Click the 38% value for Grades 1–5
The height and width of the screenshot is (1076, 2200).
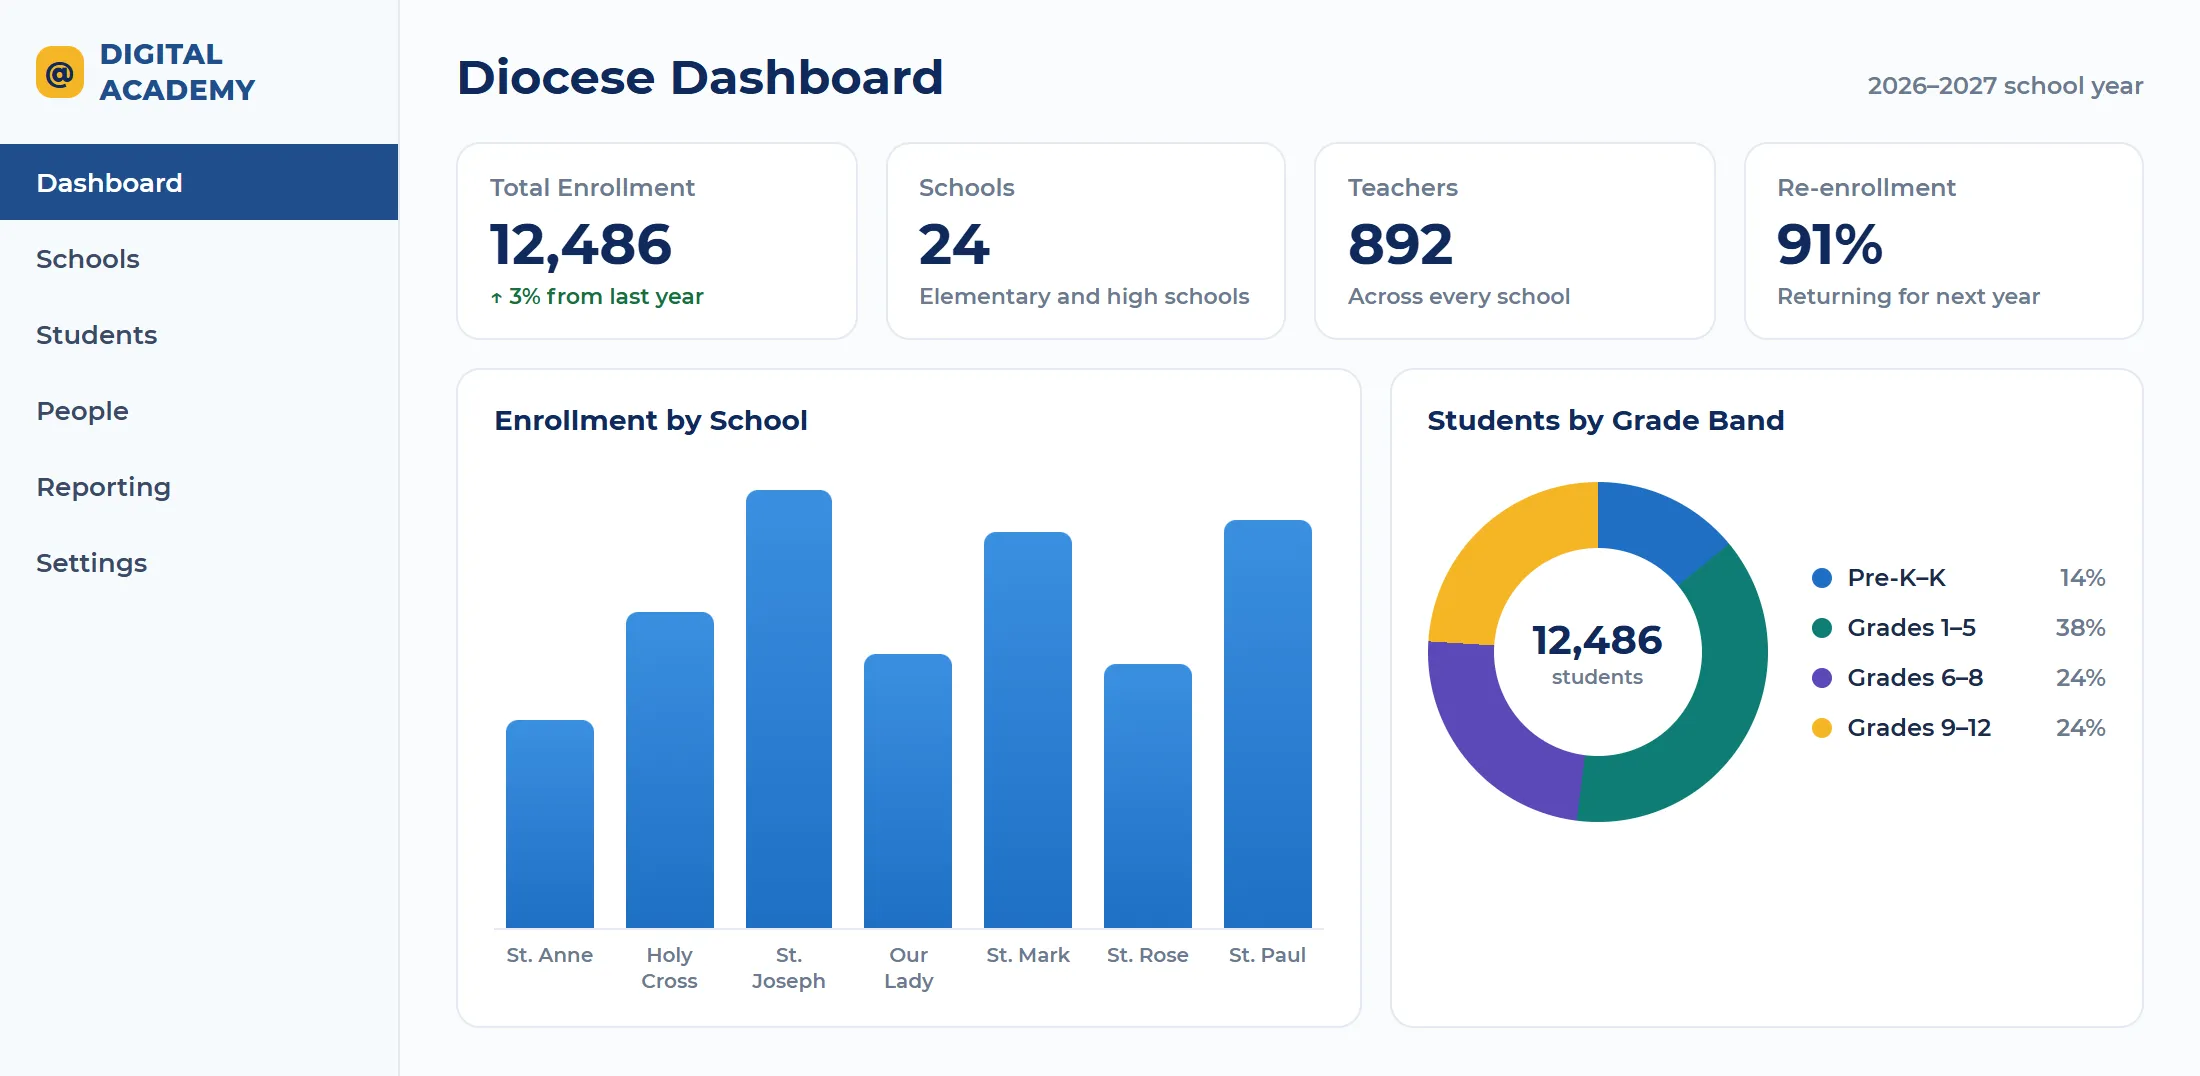click(x=2080, y=628)
